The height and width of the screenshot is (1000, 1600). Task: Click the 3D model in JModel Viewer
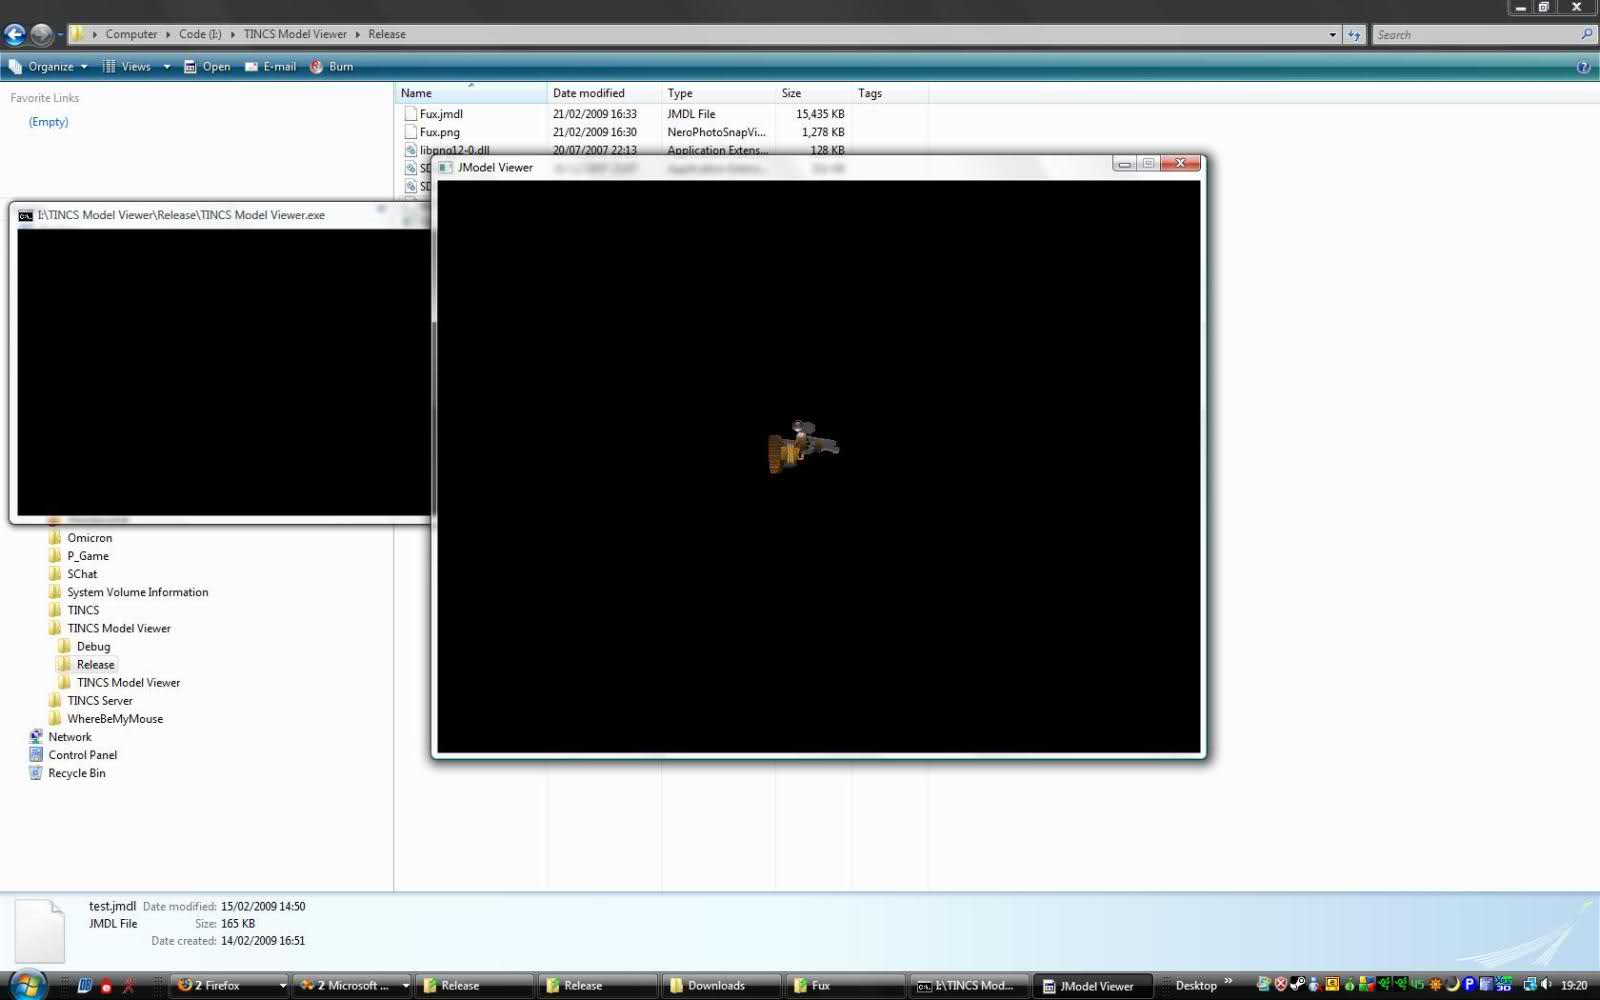pos(802,447)
